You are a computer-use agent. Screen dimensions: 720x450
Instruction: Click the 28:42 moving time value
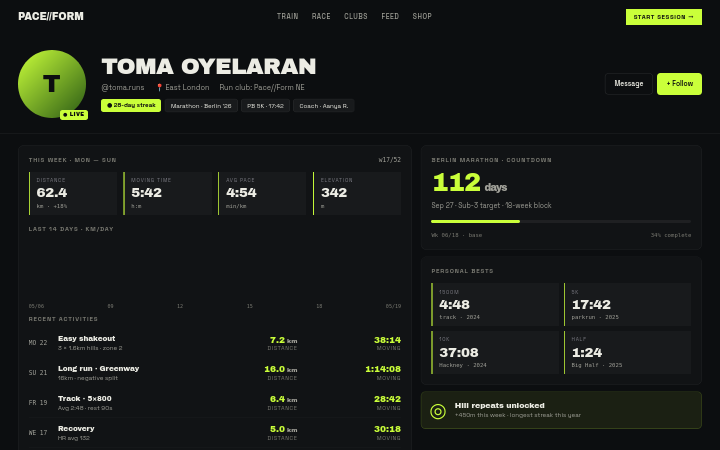387,399
